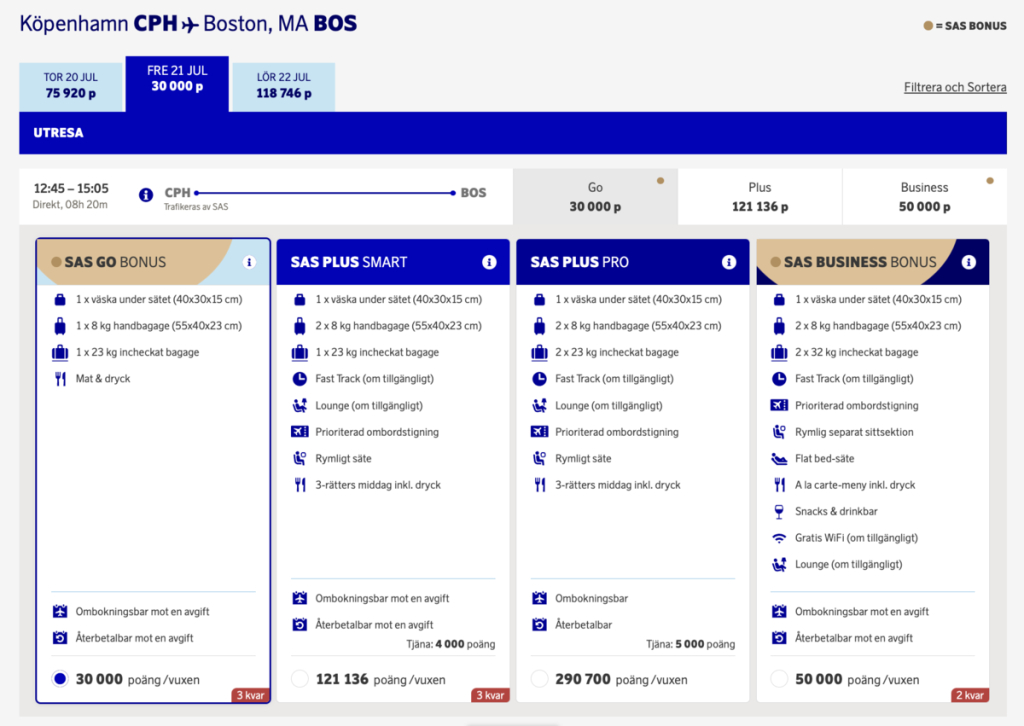Click the 12:45 – 15:05 flight time
This screenshot has height=726, width=1024.
(x=71, y=189)
